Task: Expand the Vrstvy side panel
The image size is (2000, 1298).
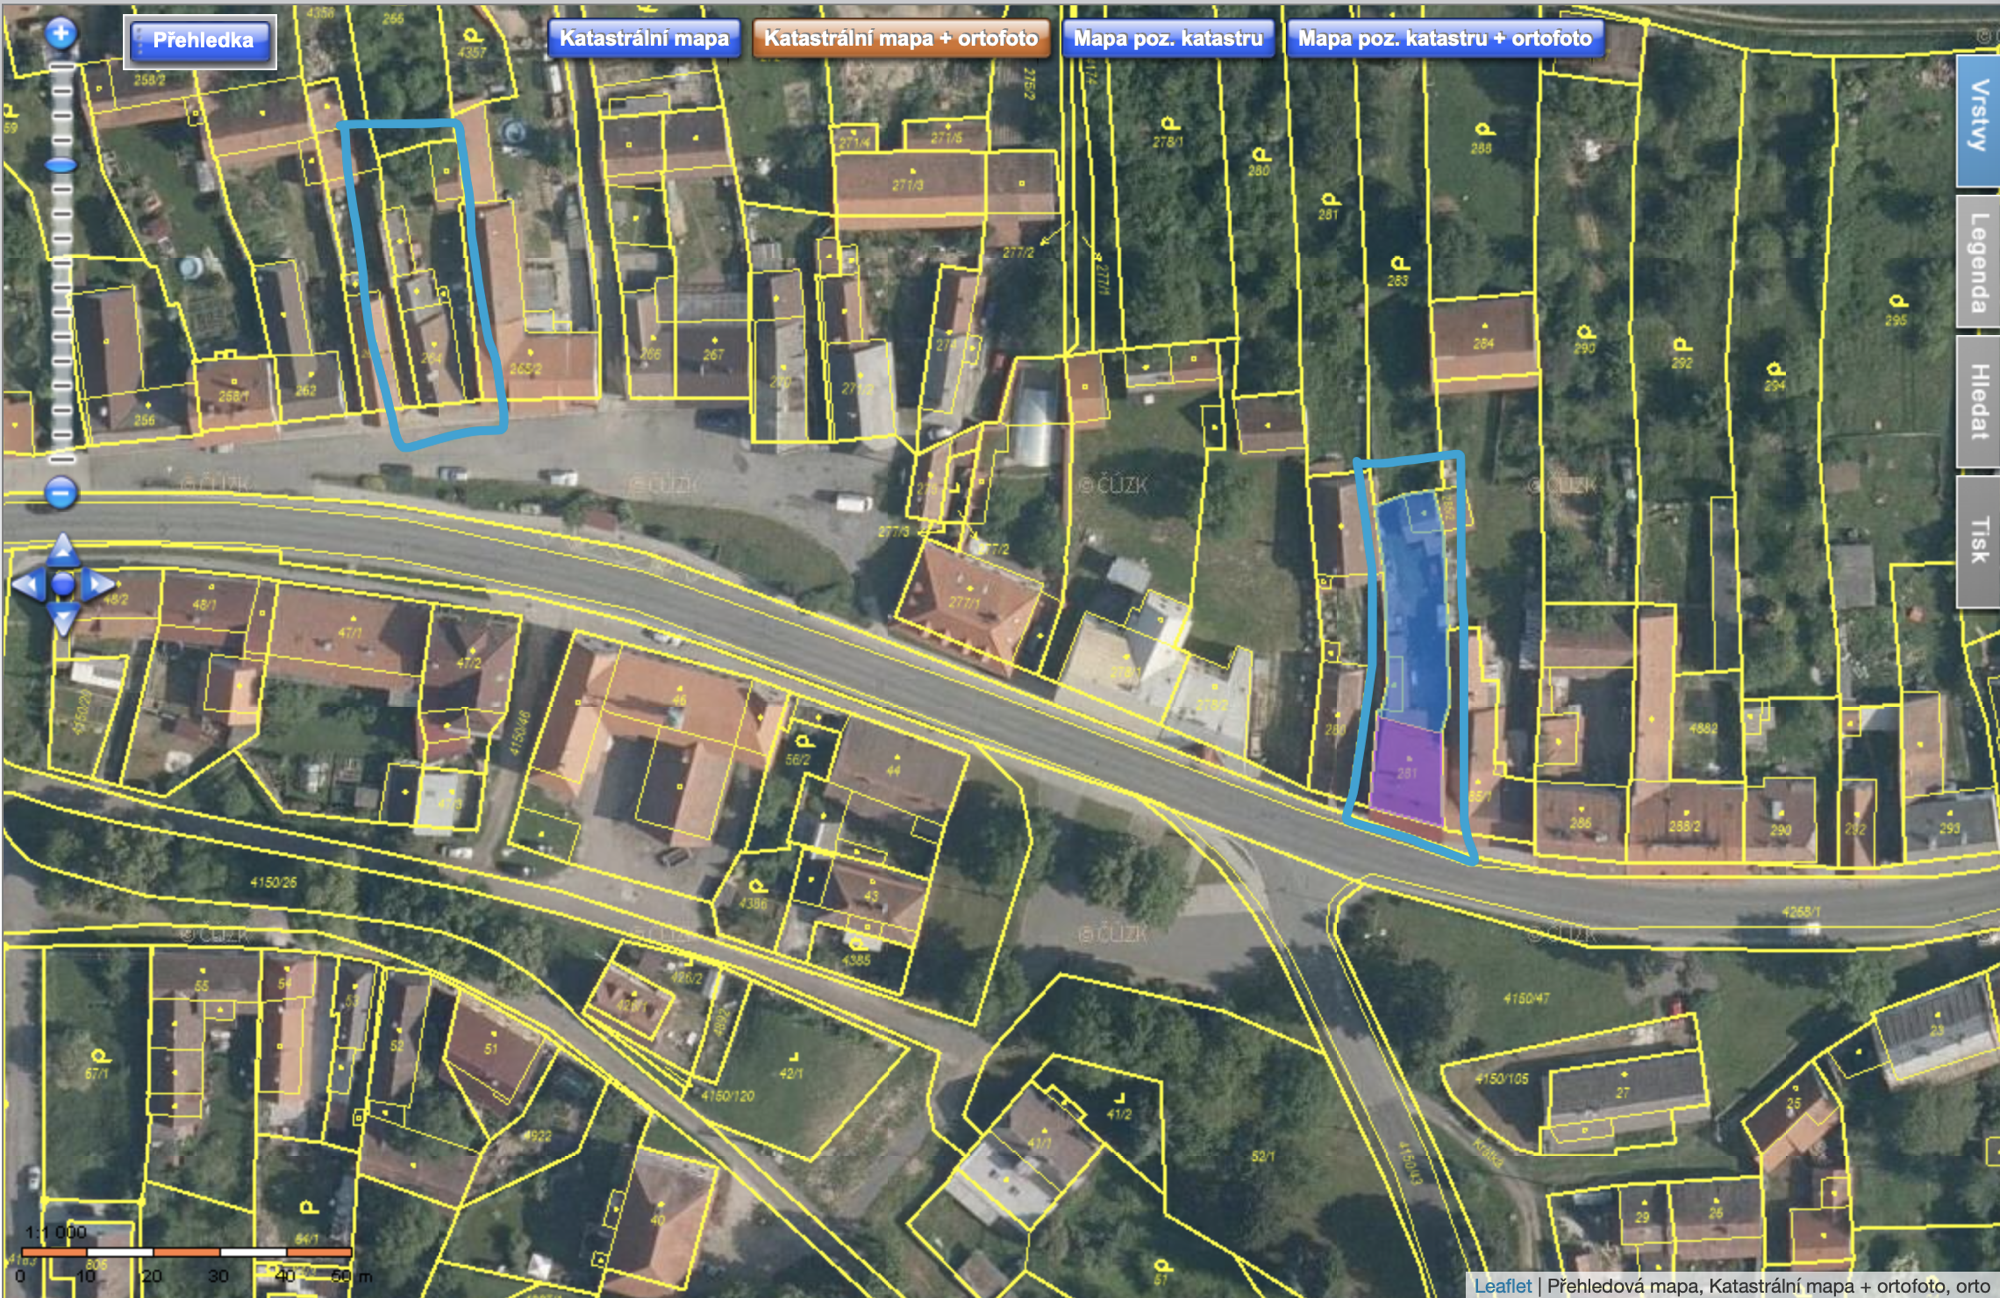Action: click(x=1978, y=120)
